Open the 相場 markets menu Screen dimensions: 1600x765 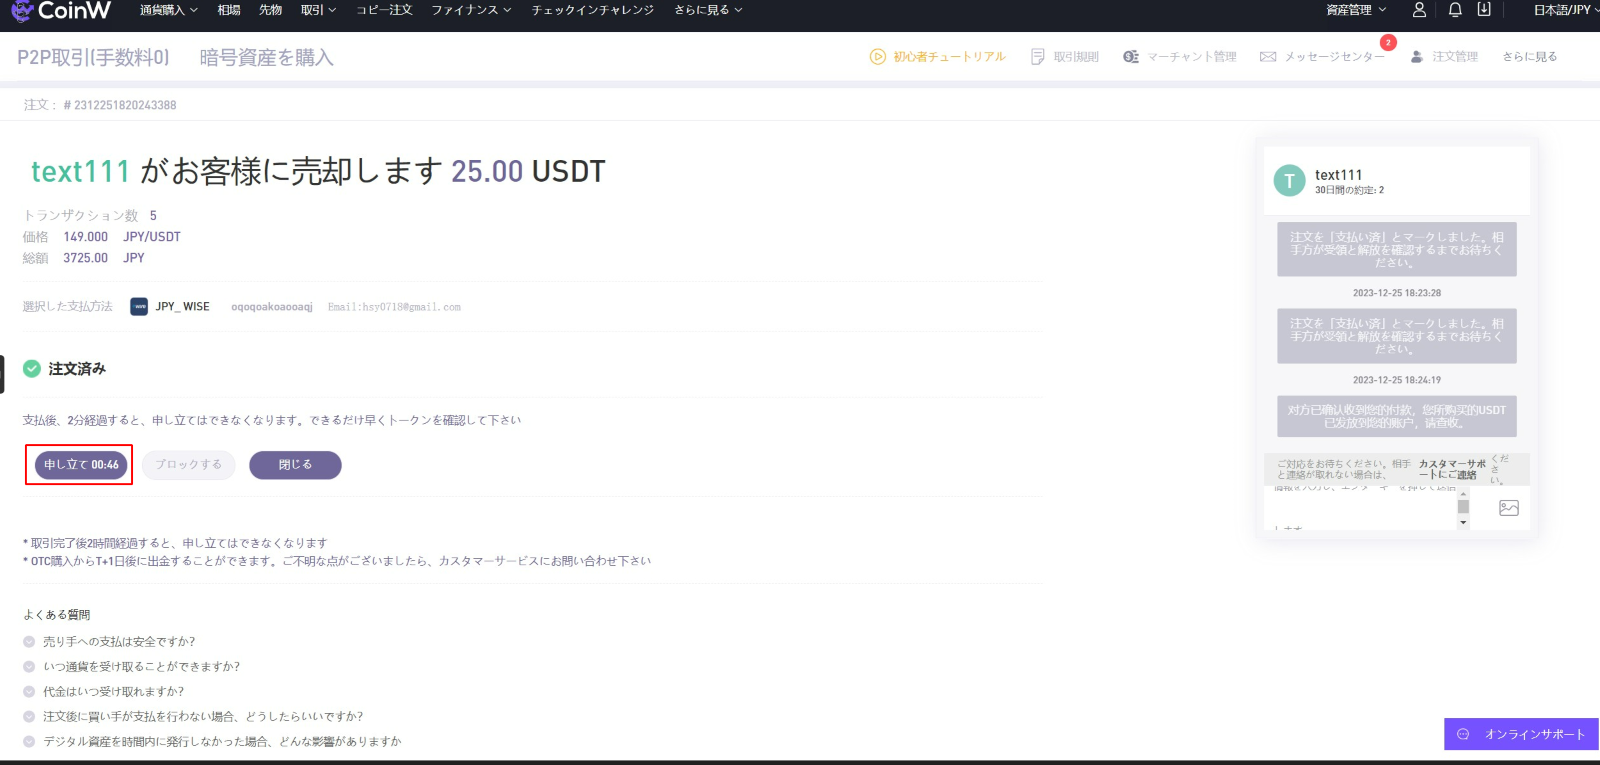tap(229, 10)
